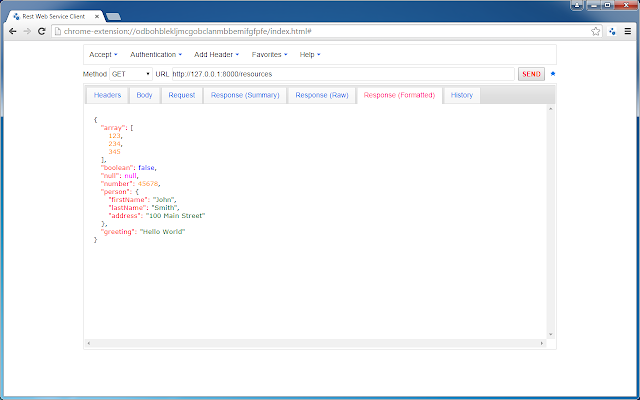Click the "Hello World" value
Image resolution: width=640 pixels, height=400 pixels.
point(162,232)
